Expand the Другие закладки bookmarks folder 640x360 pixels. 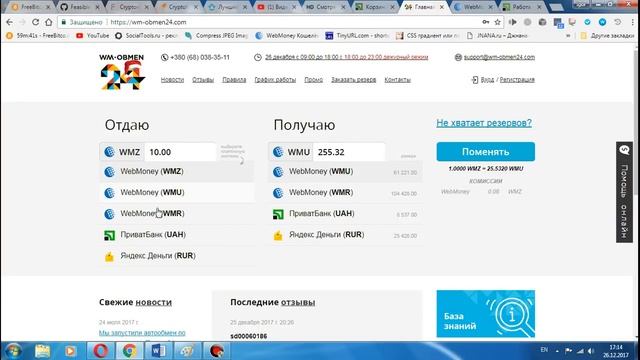607,36
